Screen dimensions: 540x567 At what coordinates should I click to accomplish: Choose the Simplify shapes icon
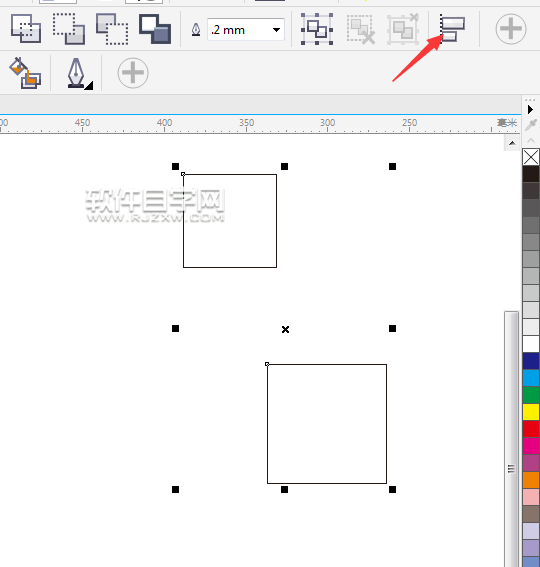[x=155, y=29]
